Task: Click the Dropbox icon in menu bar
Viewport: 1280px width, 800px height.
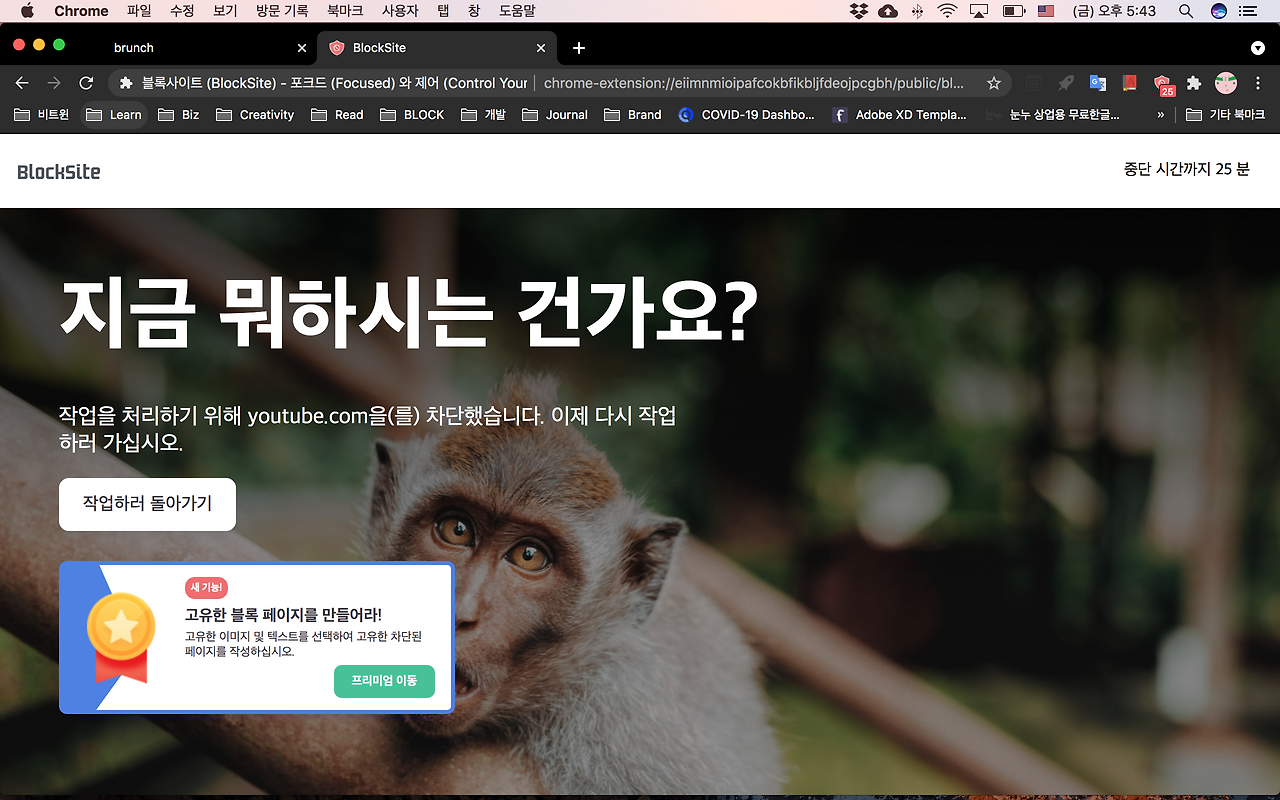Action: (x=858, y=11)
